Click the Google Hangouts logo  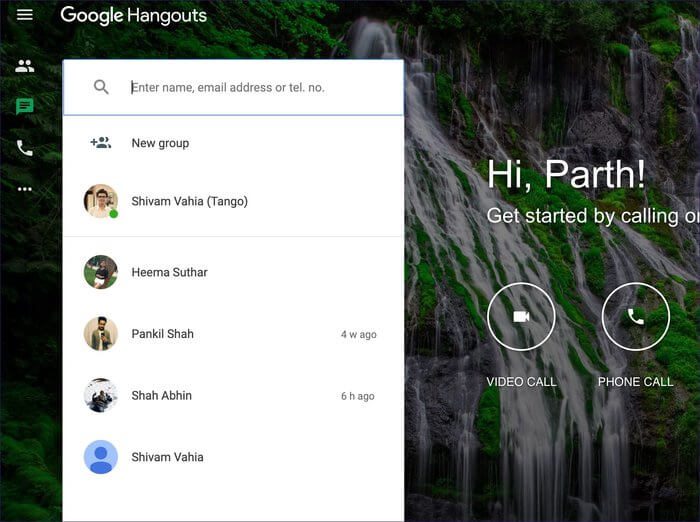[133, 15]
